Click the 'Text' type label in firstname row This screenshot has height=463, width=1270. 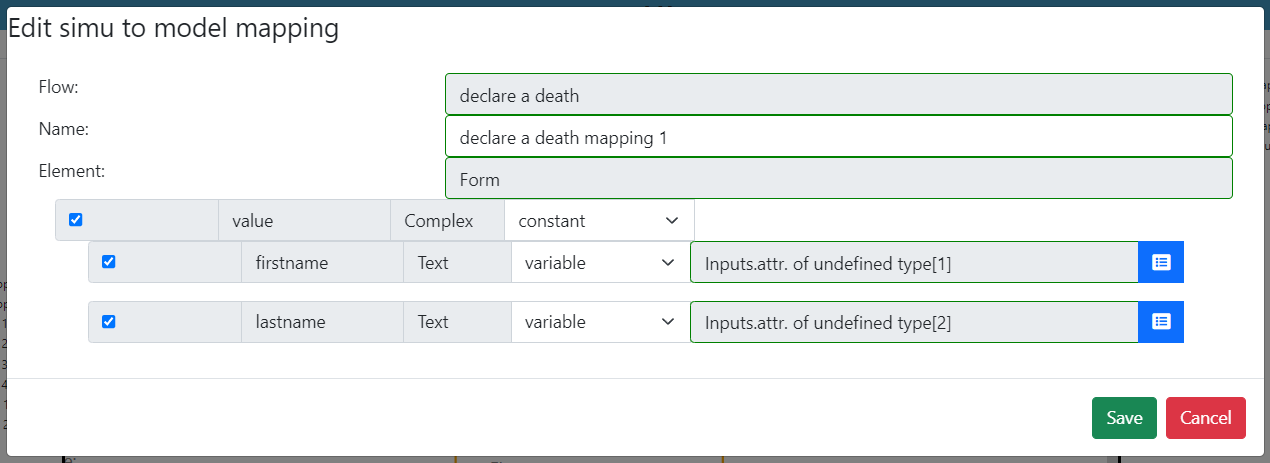[457, 262]
